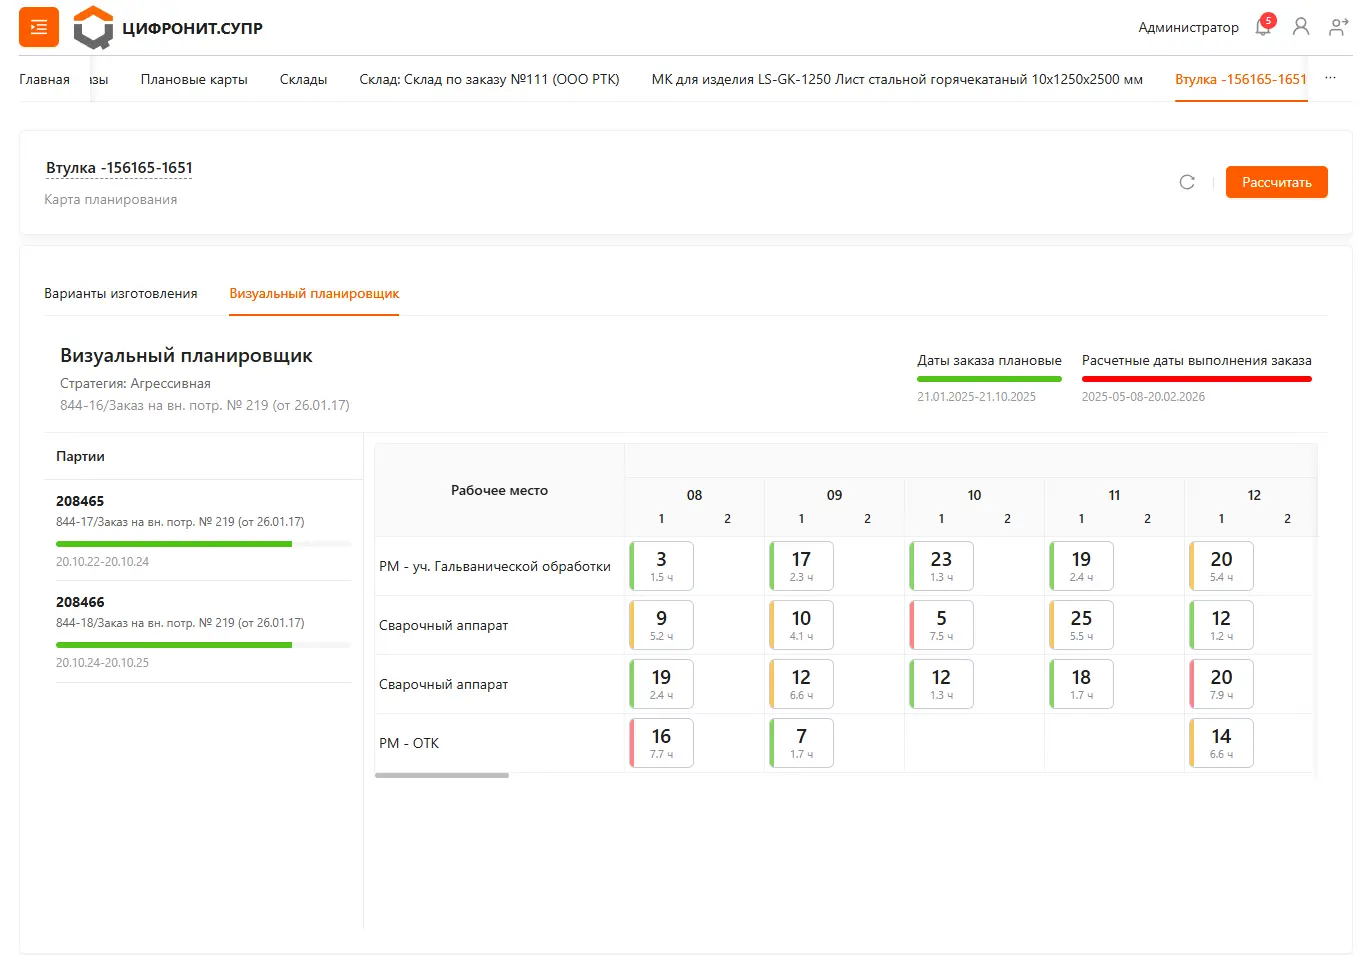1367x968 pixels.
Task: Open galvanic processing card 23 in month 10
Action: (941, 566)
